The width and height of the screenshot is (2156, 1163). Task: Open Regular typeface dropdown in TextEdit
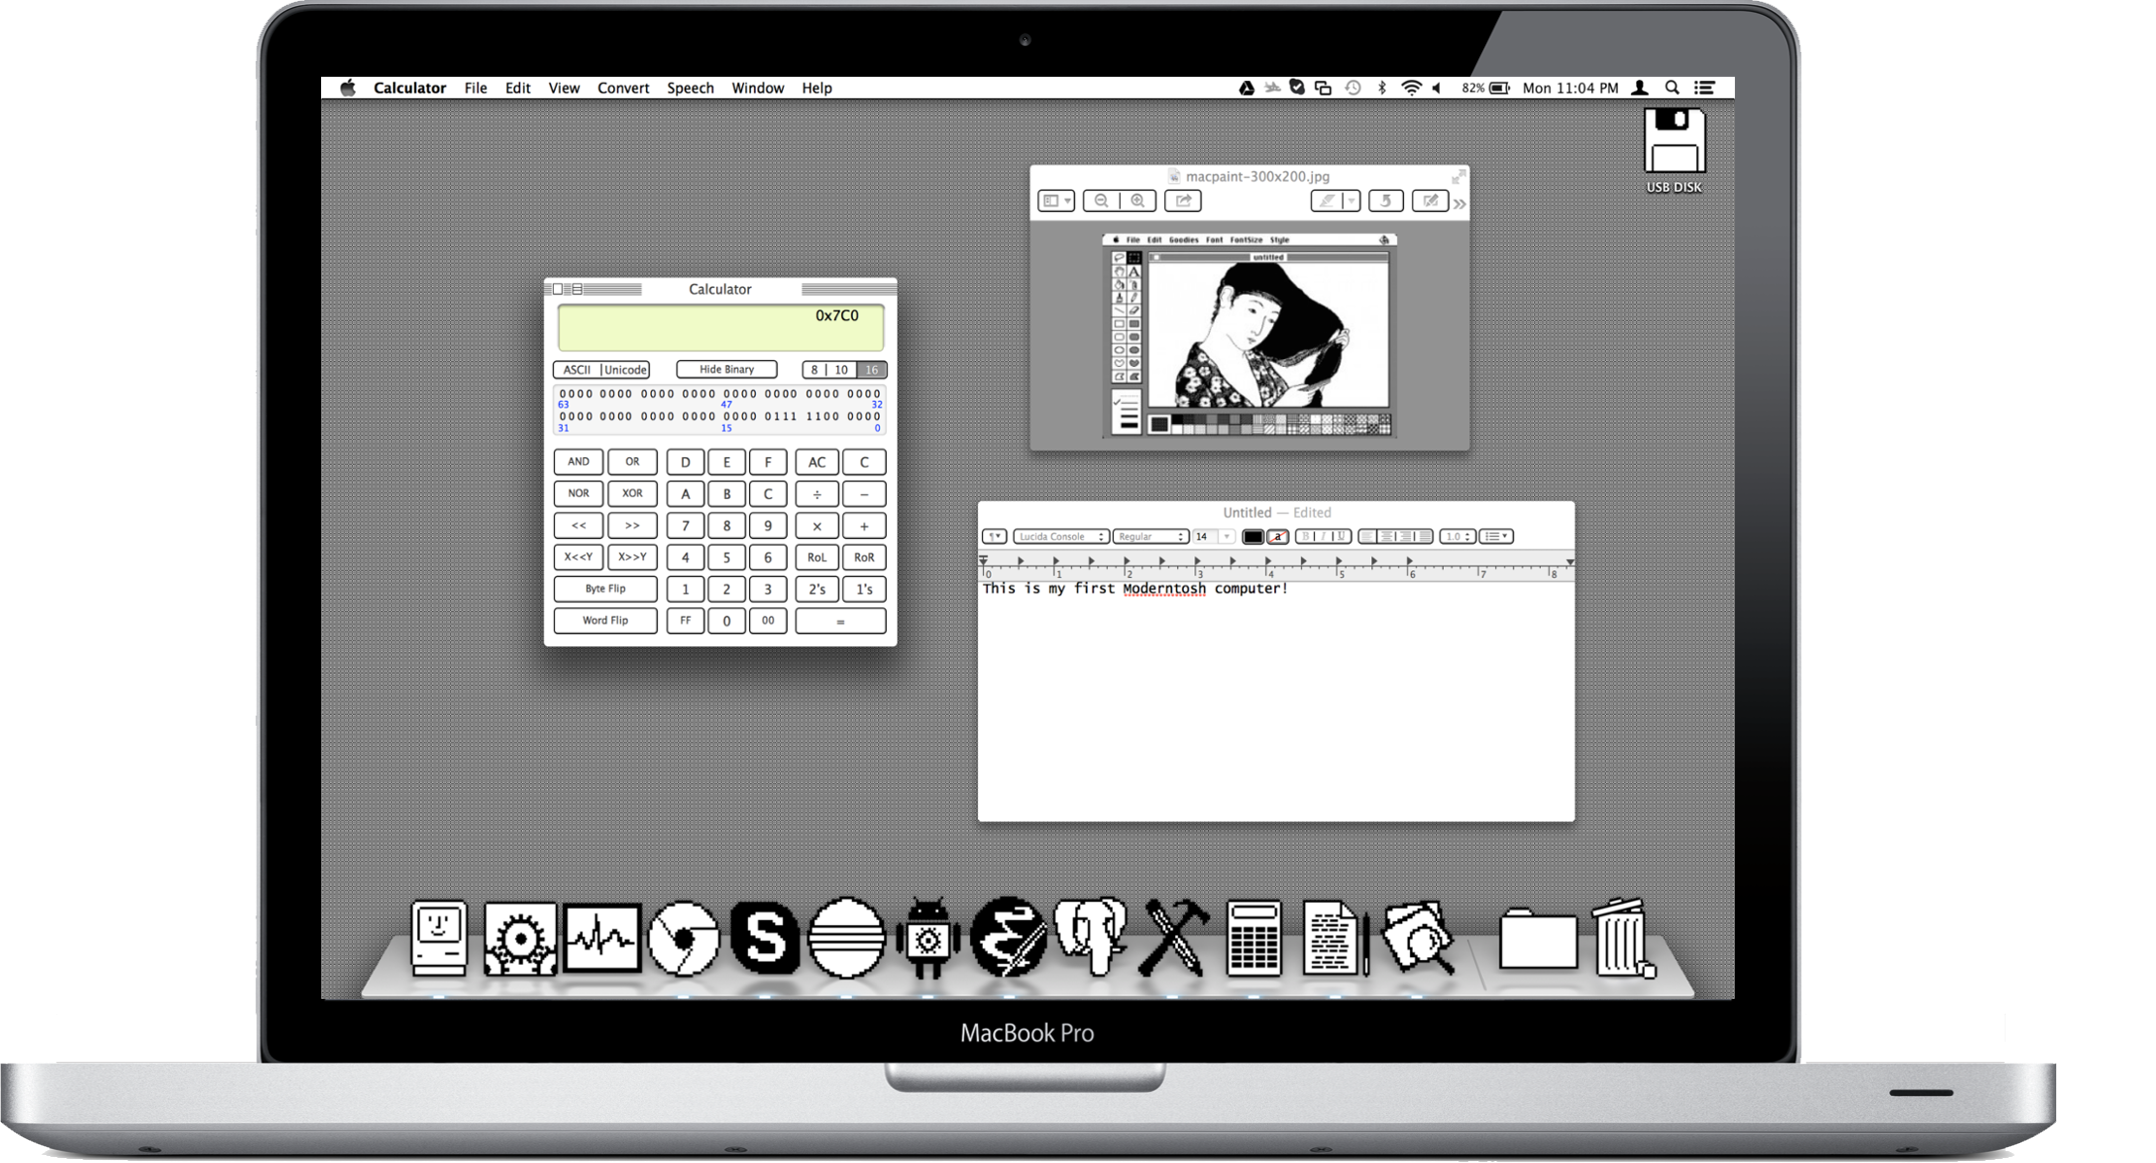click(x=1151, y=537)
